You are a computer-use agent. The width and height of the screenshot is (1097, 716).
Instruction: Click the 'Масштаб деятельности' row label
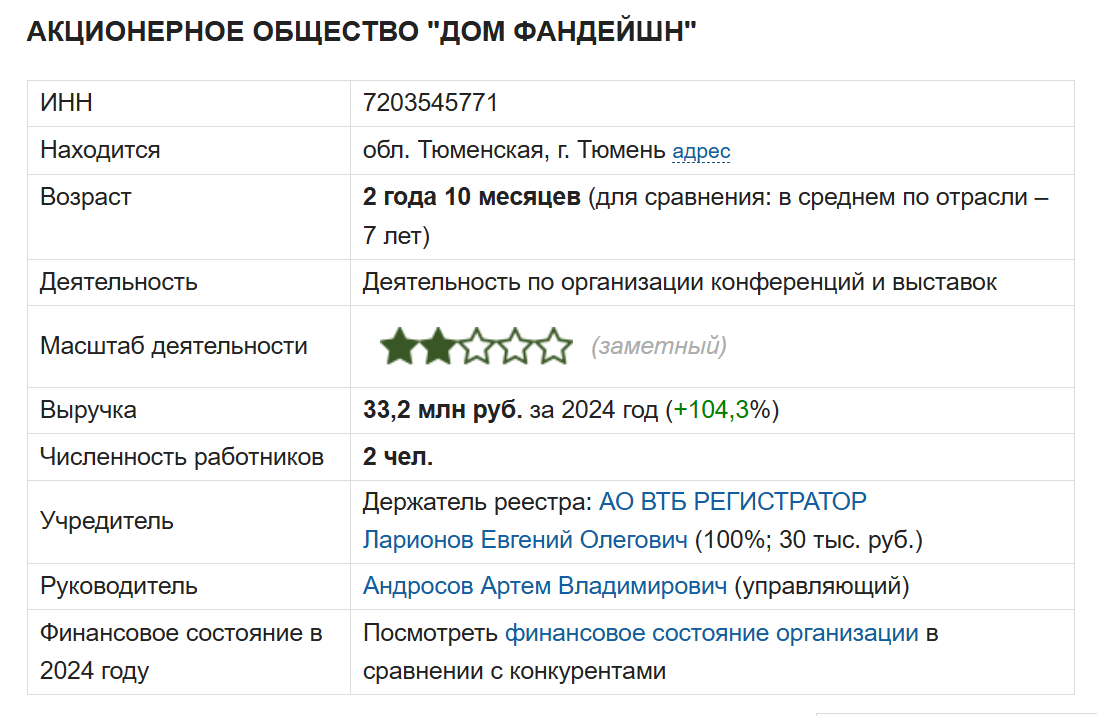point(173,347)
